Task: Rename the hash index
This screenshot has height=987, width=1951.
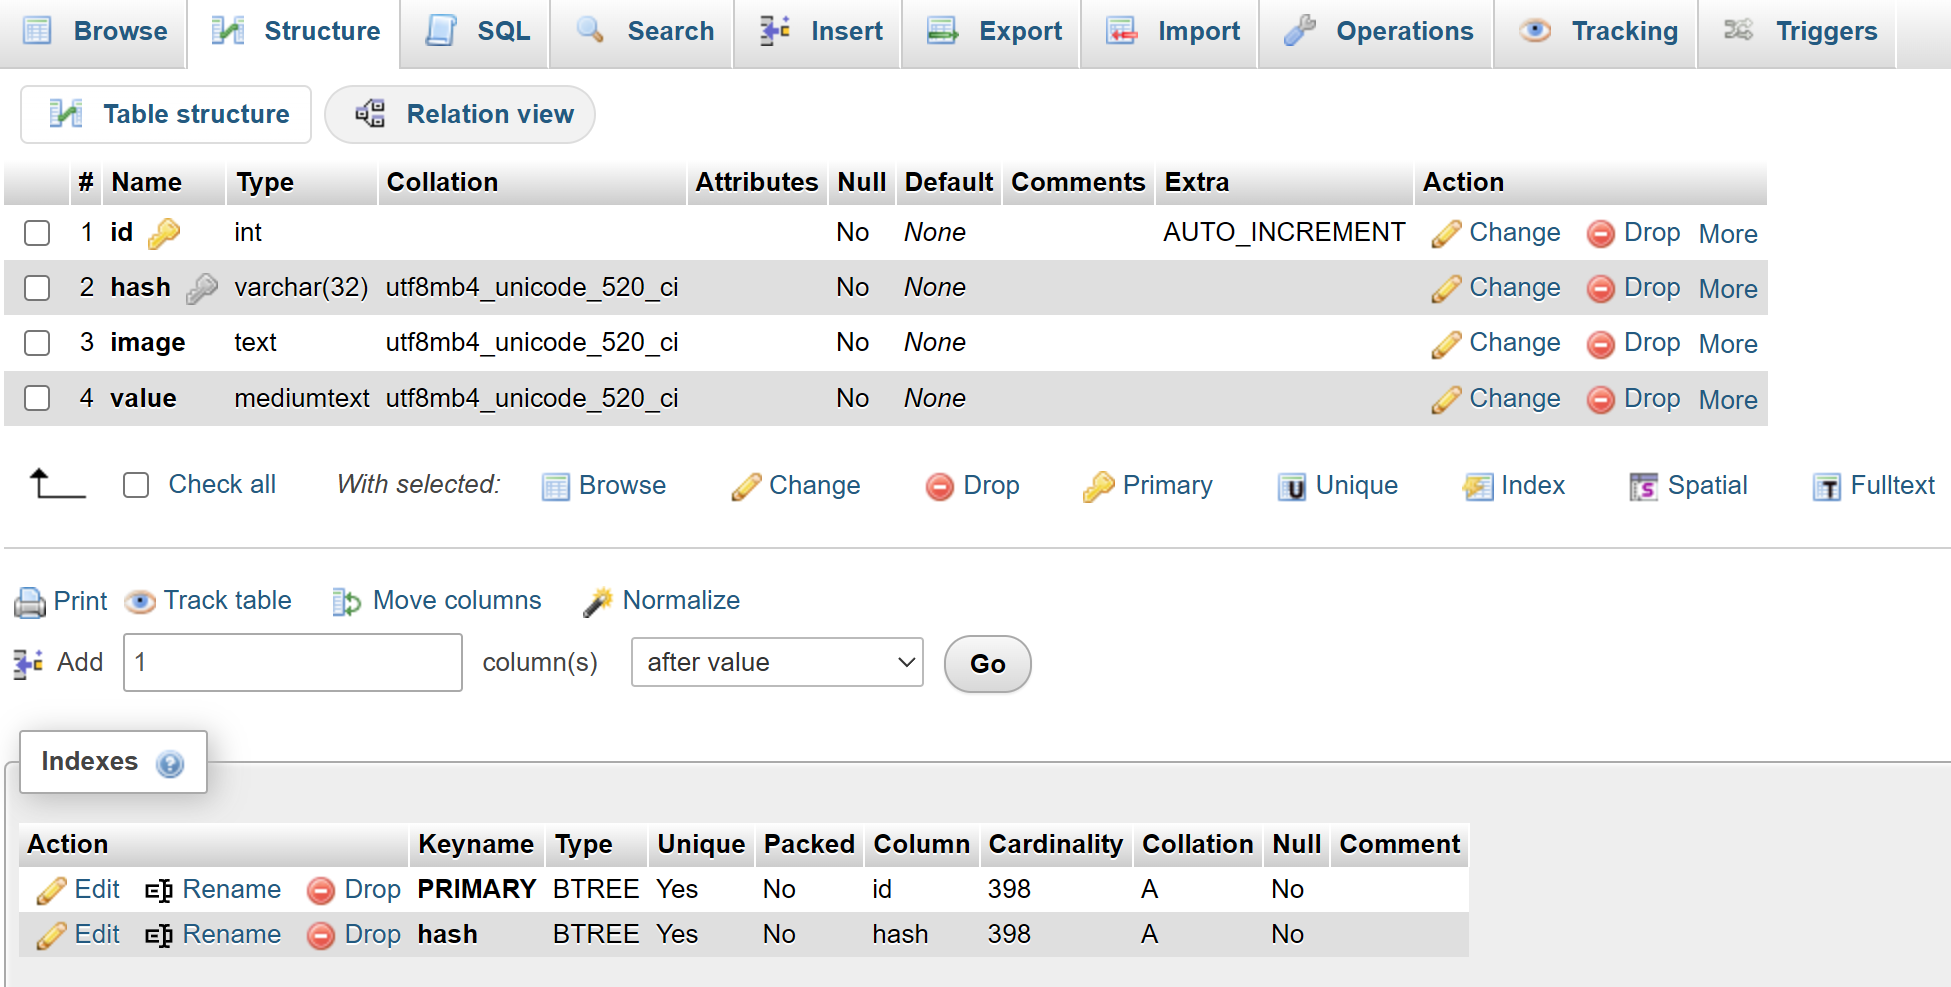Action: click(x=213, y=935)
